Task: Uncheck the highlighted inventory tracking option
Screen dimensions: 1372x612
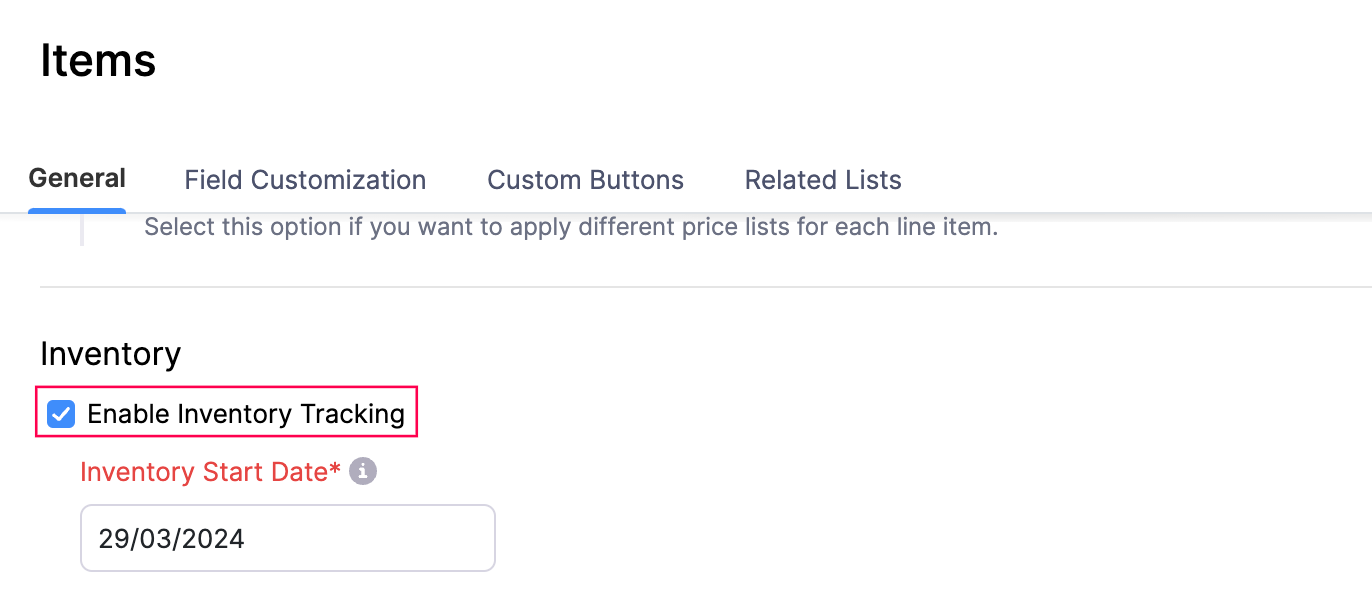Action: point(61,413)
